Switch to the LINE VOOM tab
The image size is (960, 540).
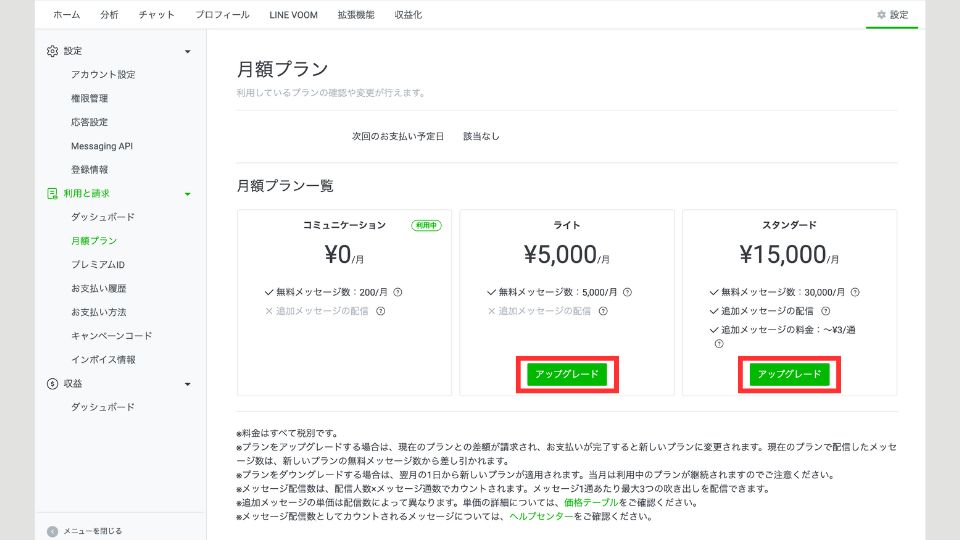pyautogui.click(x=293, y=15)
